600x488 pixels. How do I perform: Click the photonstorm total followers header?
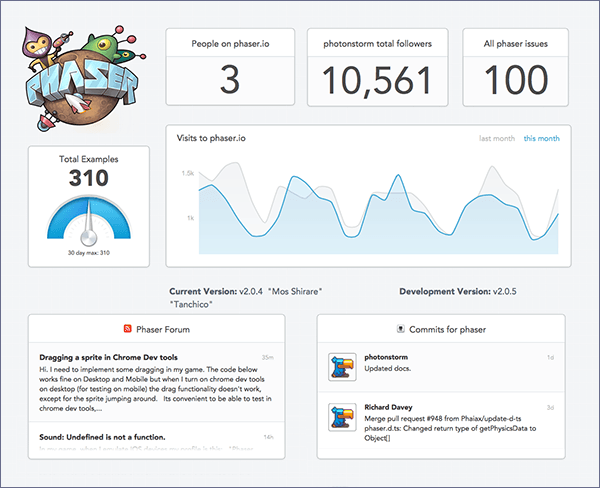(378, 44)
